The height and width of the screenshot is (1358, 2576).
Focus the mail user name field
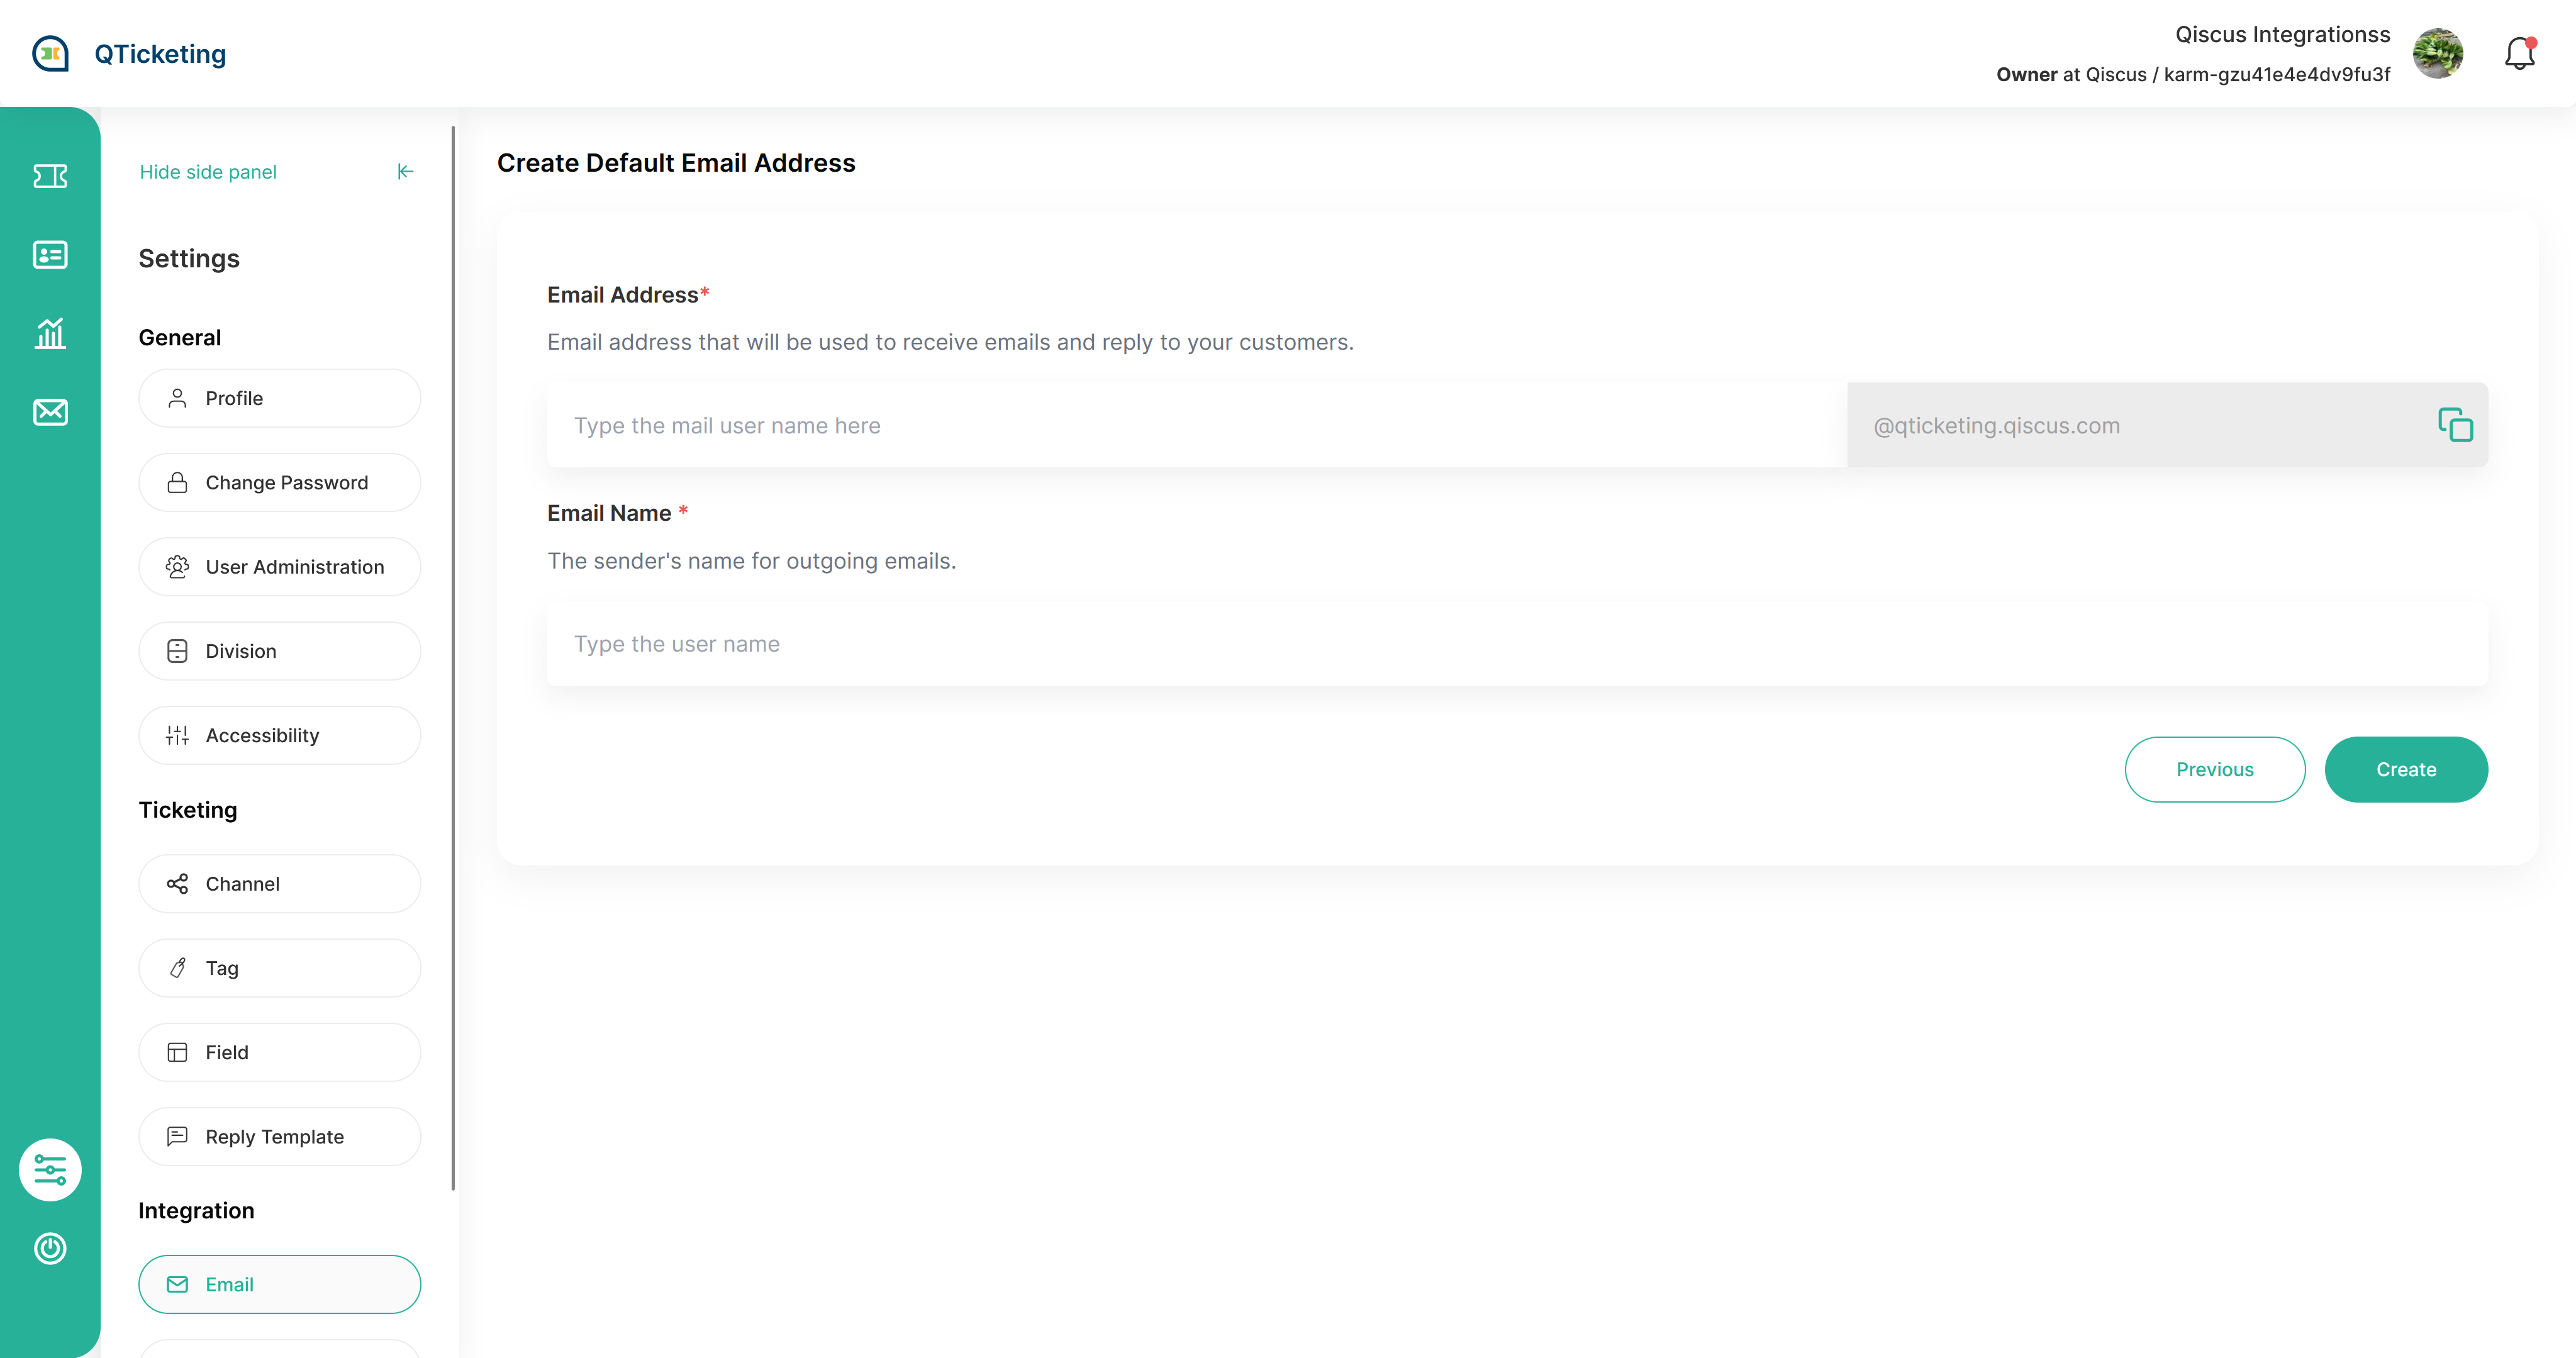(x=1195, y=426)
